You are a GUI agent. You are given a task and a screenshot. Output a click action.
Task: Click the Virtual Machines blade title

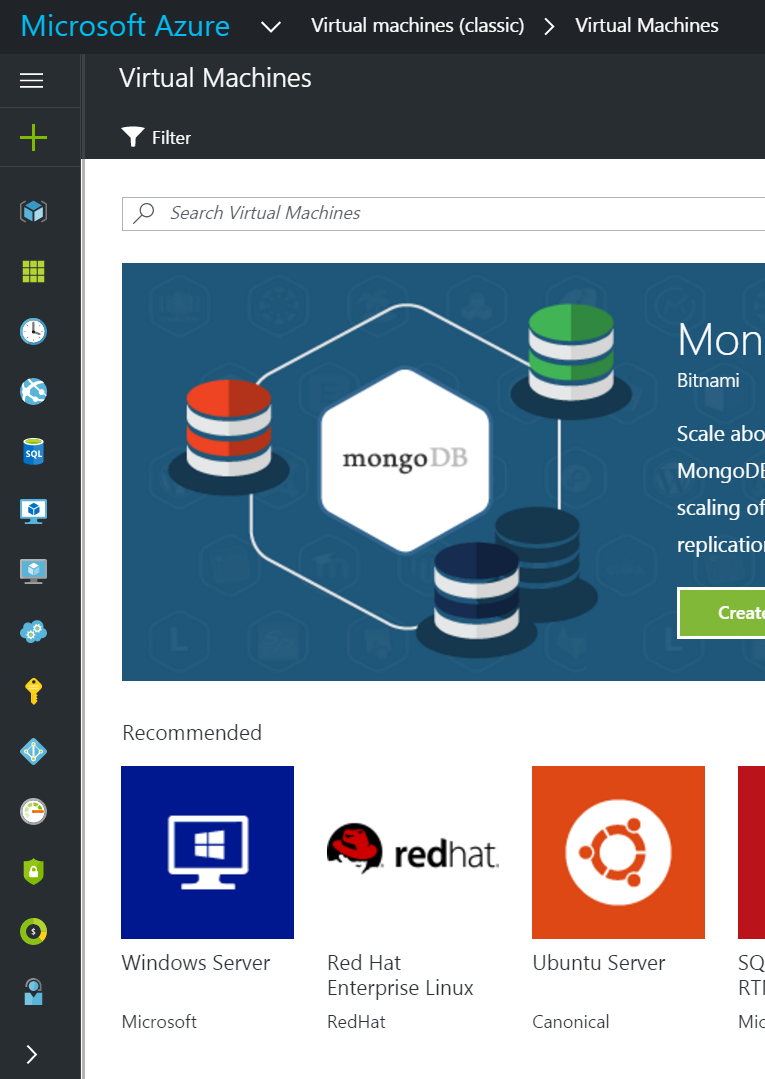(x=215, y=78)
